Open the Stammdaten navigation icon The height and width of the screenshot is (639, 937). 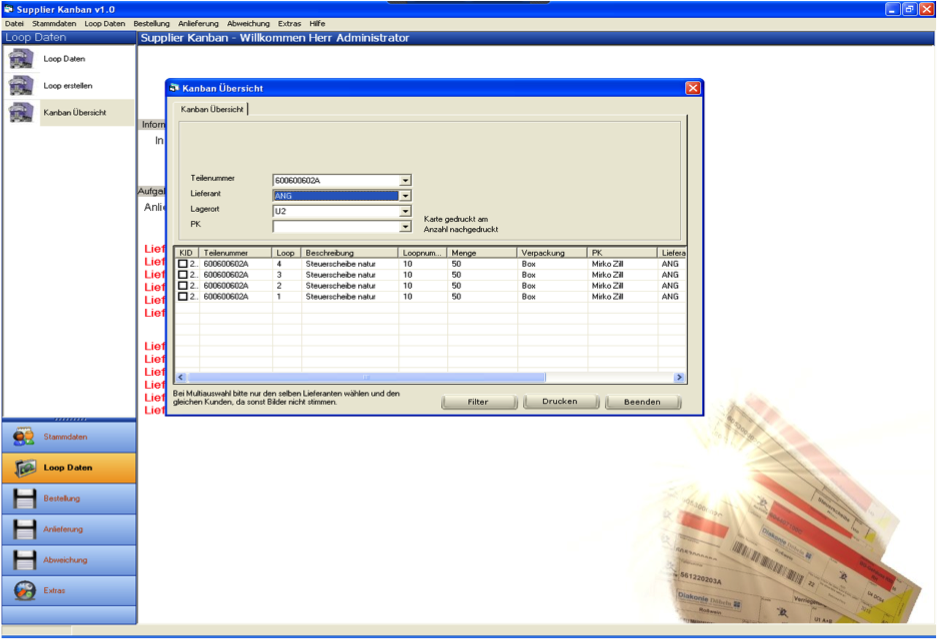25,437
